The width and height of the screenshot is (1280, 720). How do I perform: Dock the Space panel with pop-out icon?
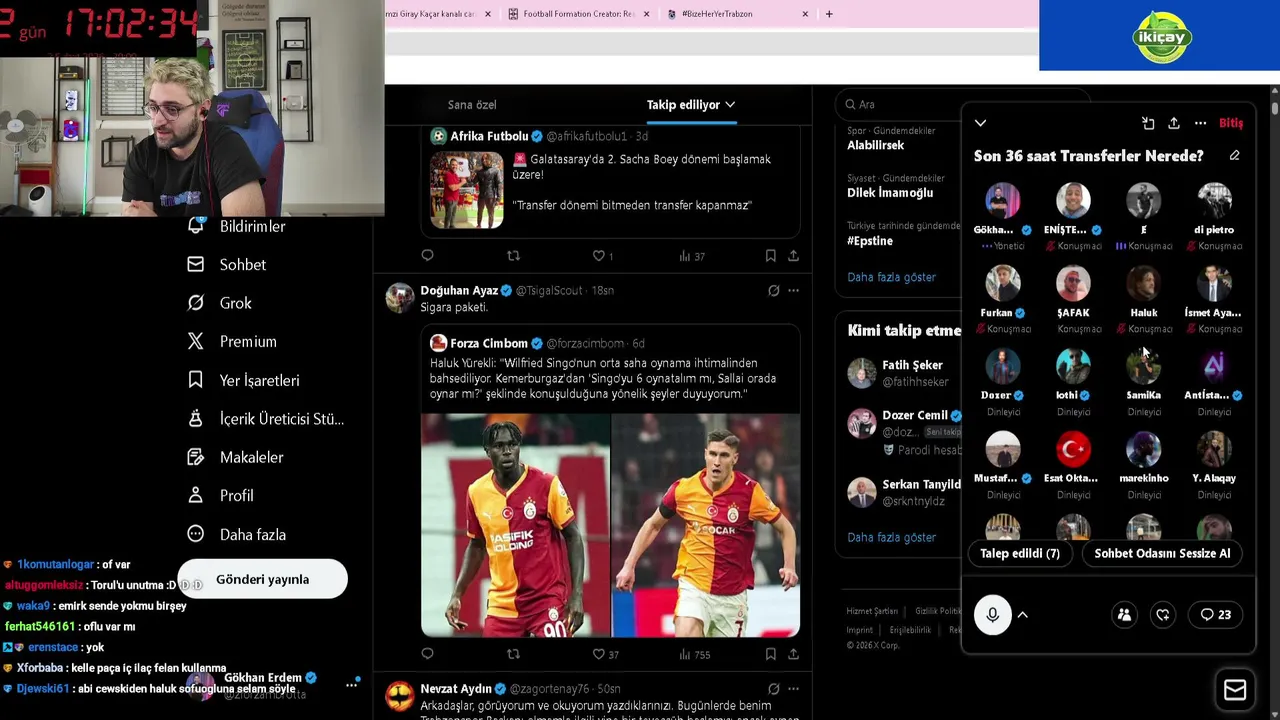coord(1148,123)
